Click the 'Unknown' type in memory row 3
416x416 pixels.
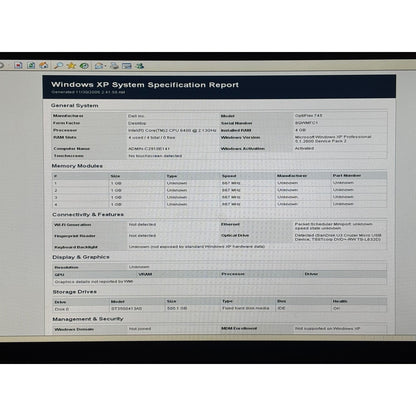tap(177, 197)
